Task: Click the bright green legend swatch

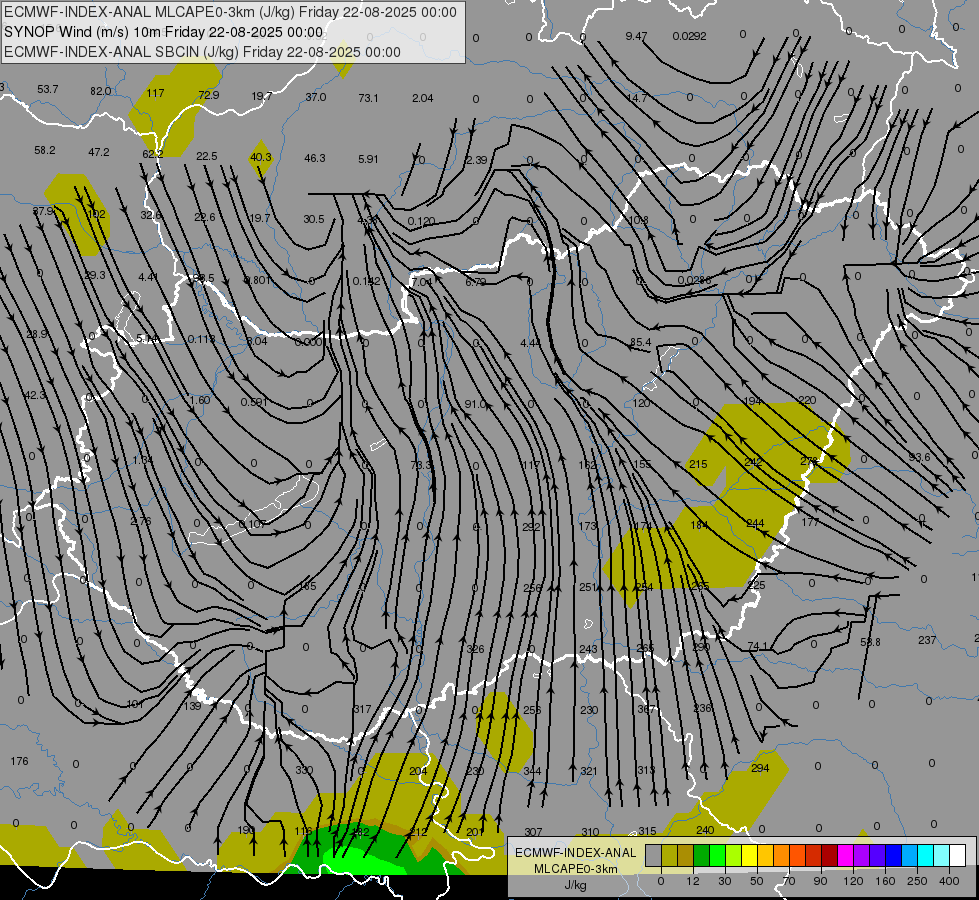Action: tap(717, 856)
